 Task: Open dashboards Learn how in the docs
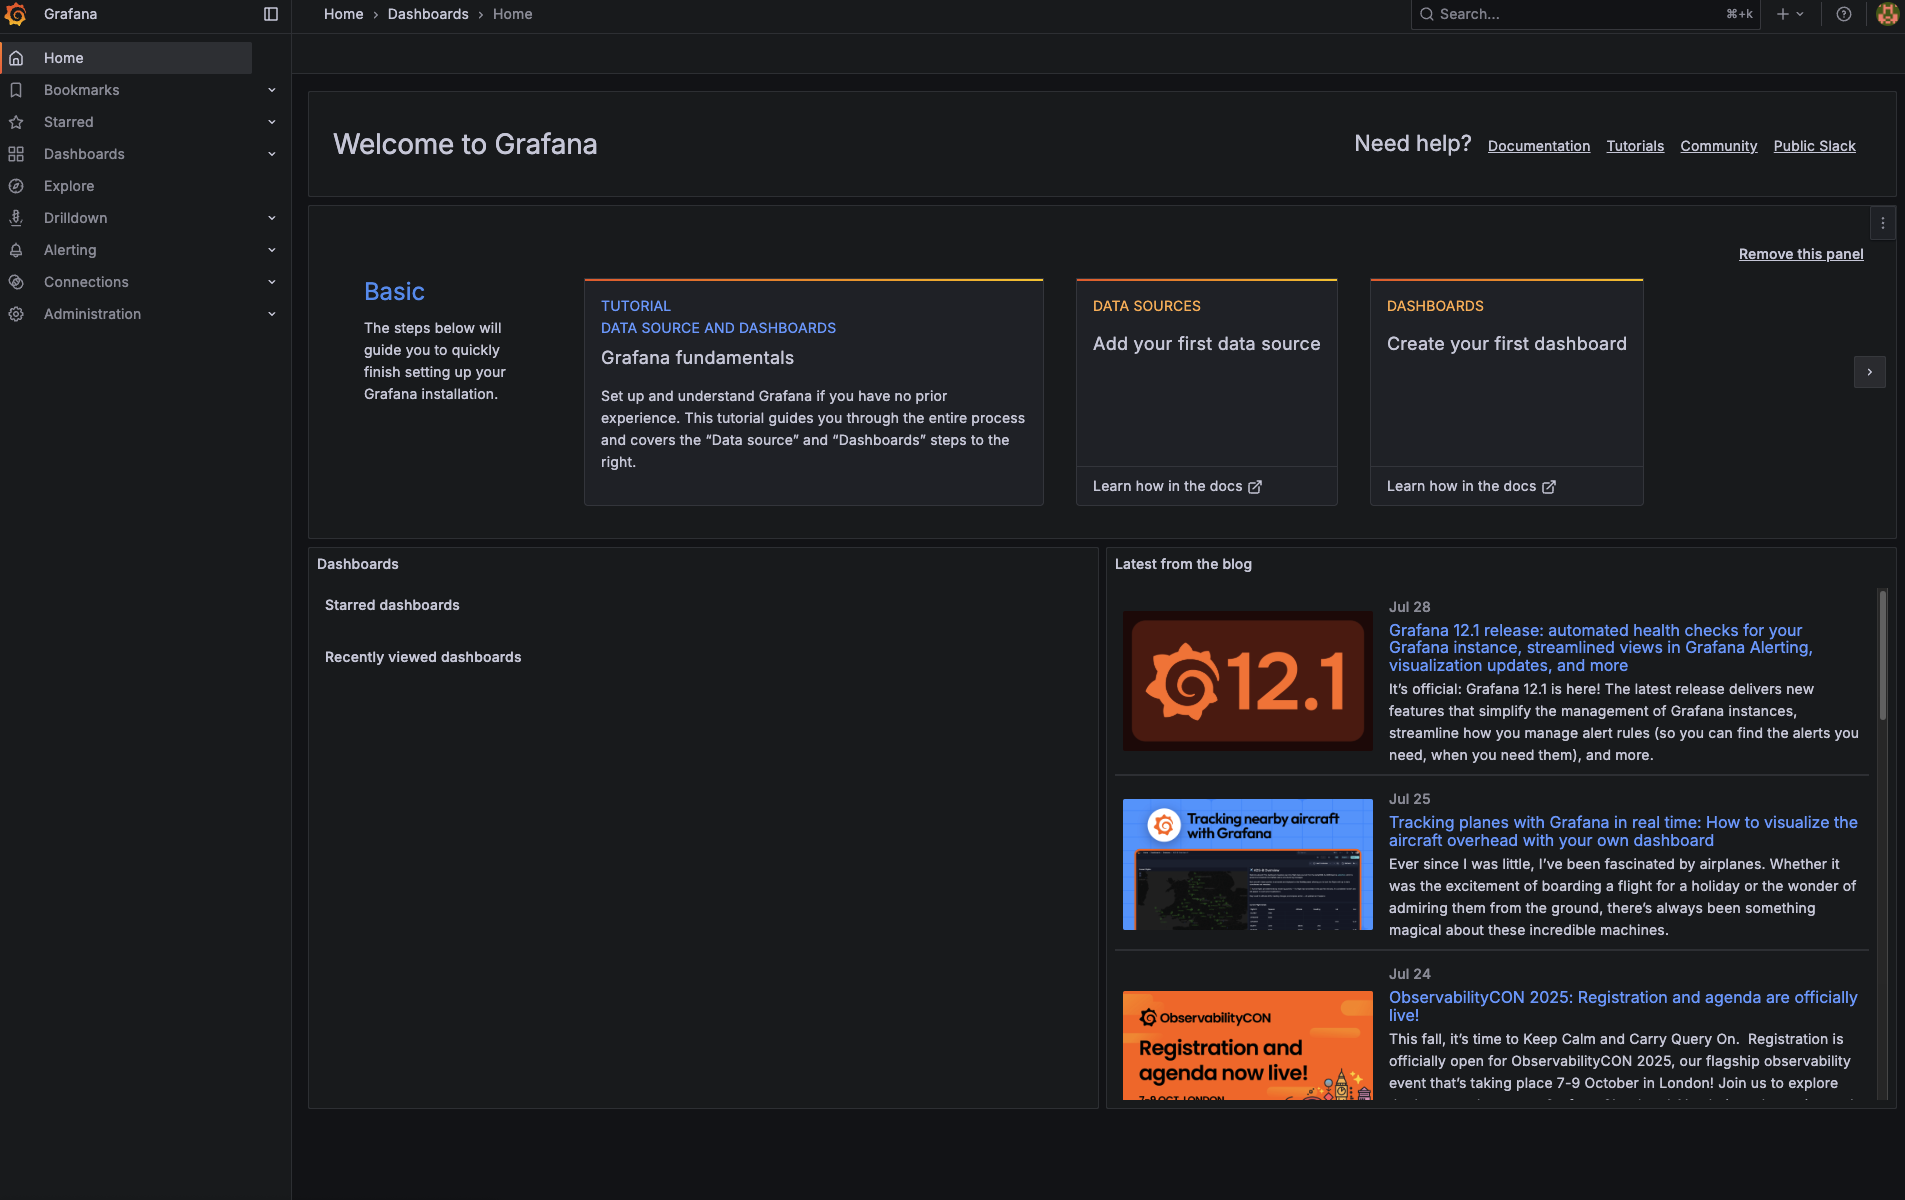1471,486
